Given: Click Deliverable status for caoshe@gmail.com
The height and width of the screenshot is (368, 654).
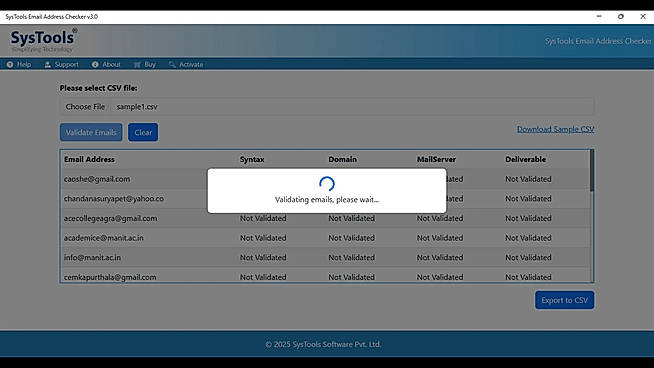Looking at the screenshot, I should pyautogui.click(x=528, y=179).
